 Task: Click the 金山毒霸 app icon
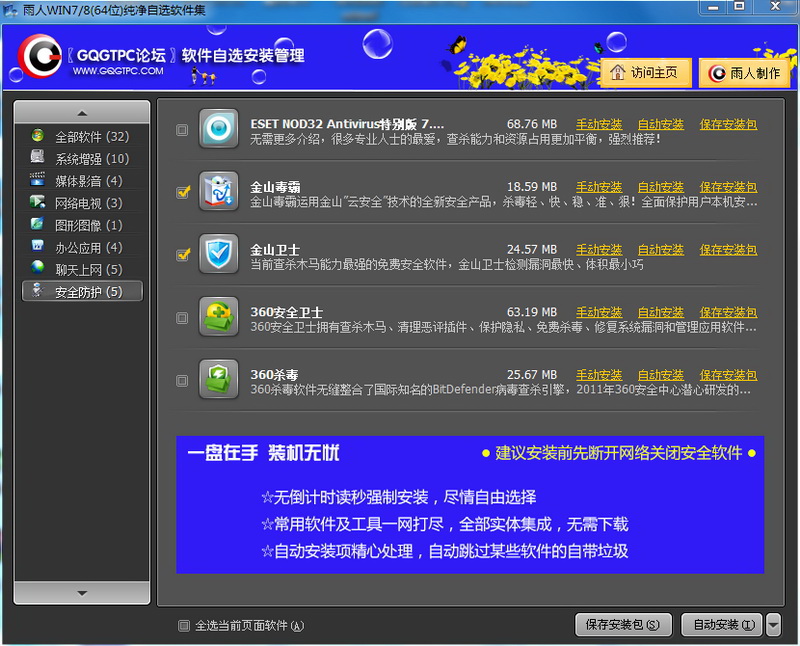tap(218, 191)
